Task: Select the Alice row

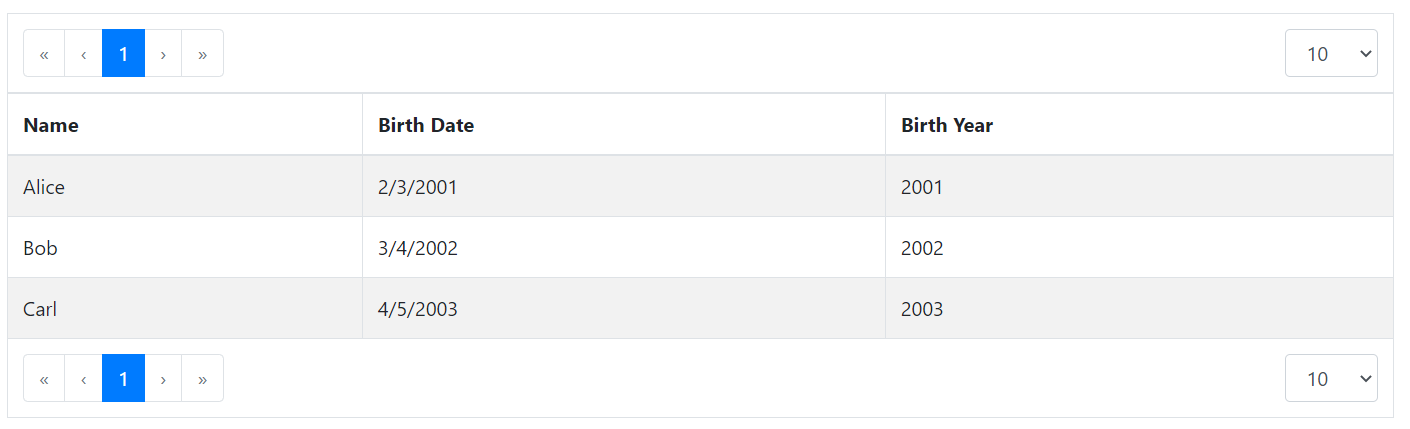Action: point(700,187)
